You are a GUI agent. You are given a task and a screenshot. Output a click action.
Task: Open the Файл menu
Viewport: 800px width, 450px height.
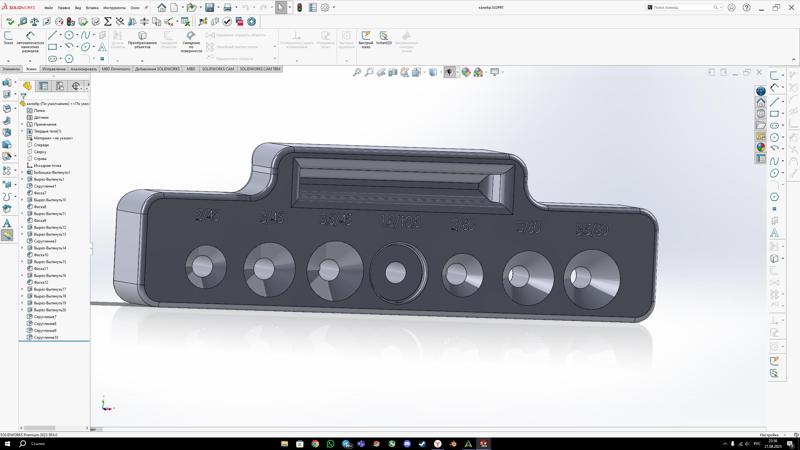(48, 8)
